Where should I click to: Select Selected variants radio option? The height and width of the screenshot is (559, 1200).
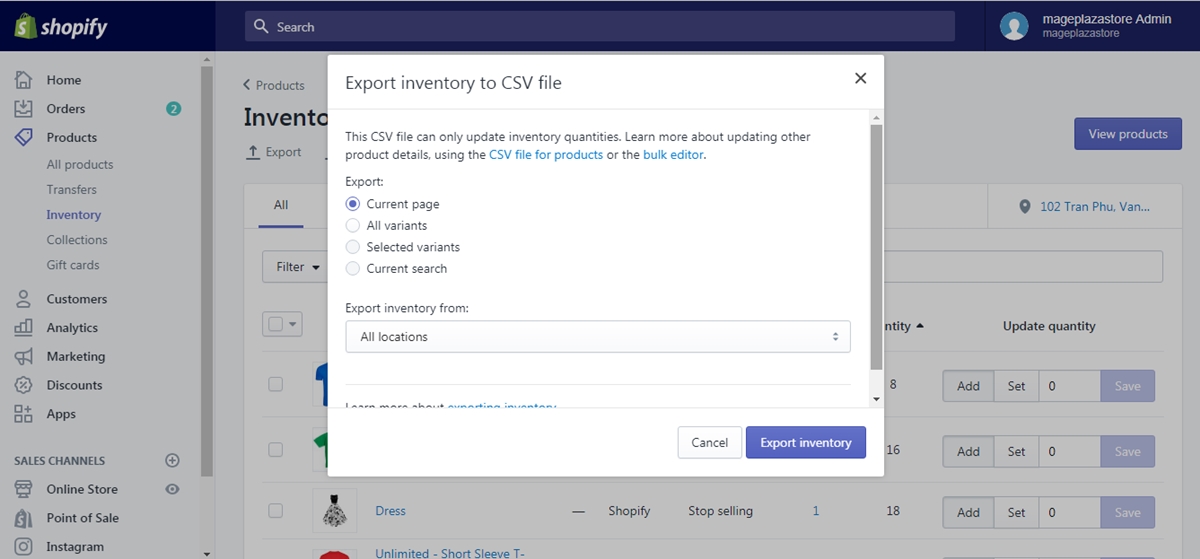tap(353, 247)
